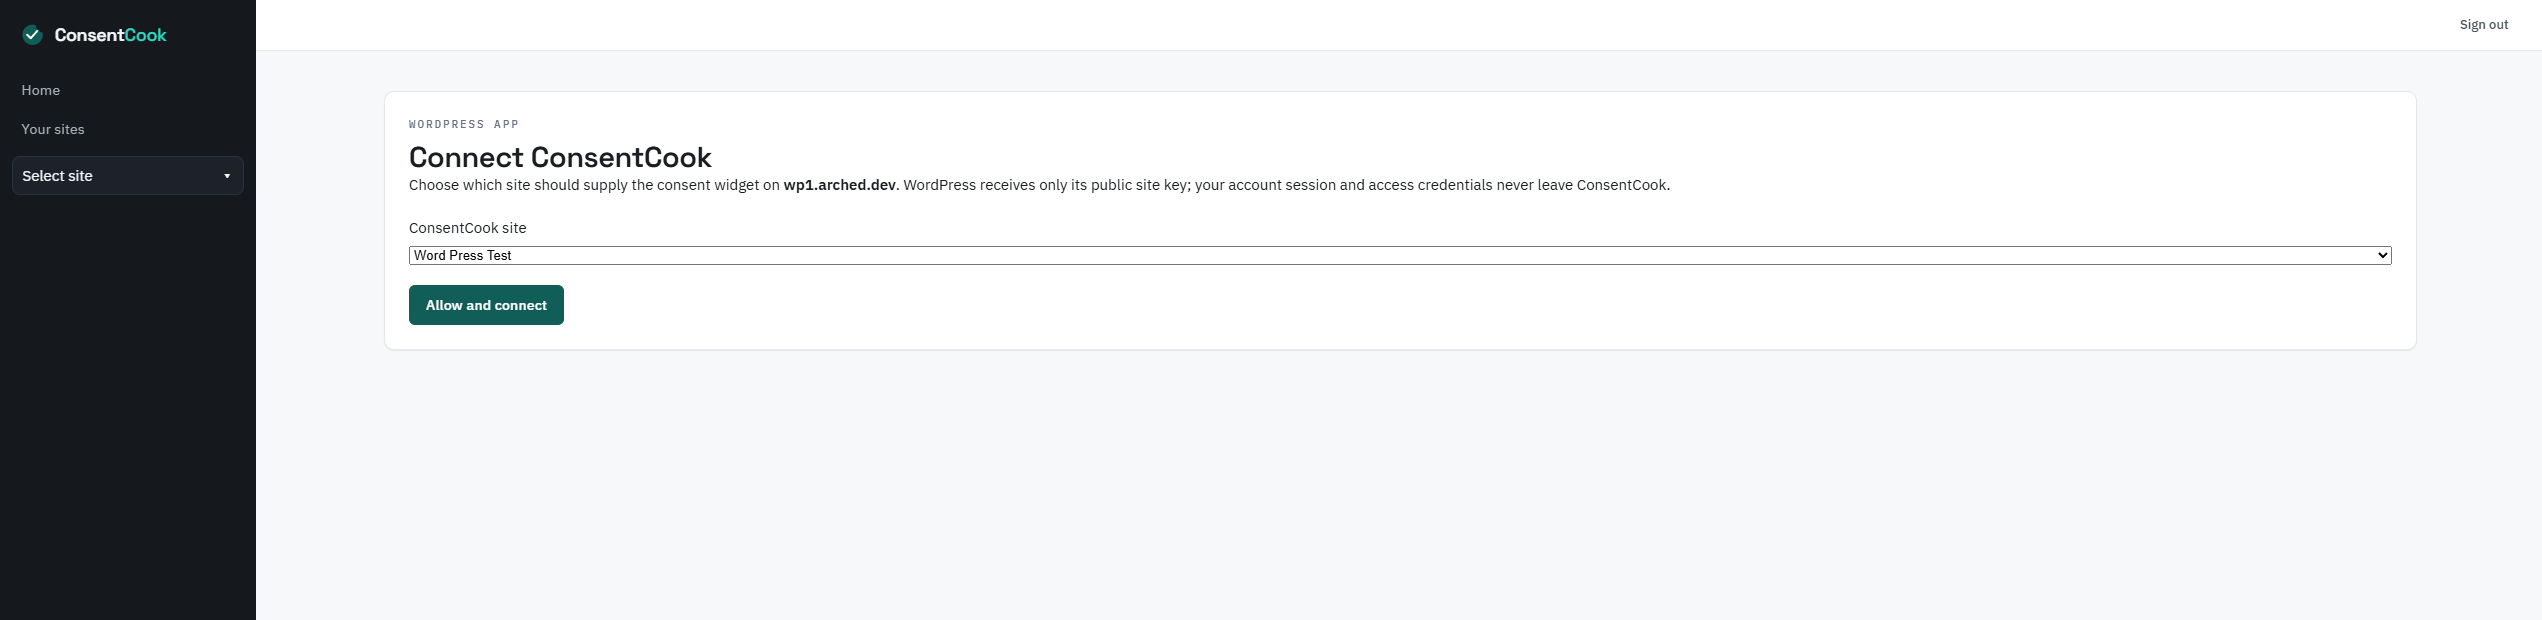This screenshot has height=620, width=2542.
Task: Click the wp1.arched.dev domain text
Action: (x=839, y=185)
